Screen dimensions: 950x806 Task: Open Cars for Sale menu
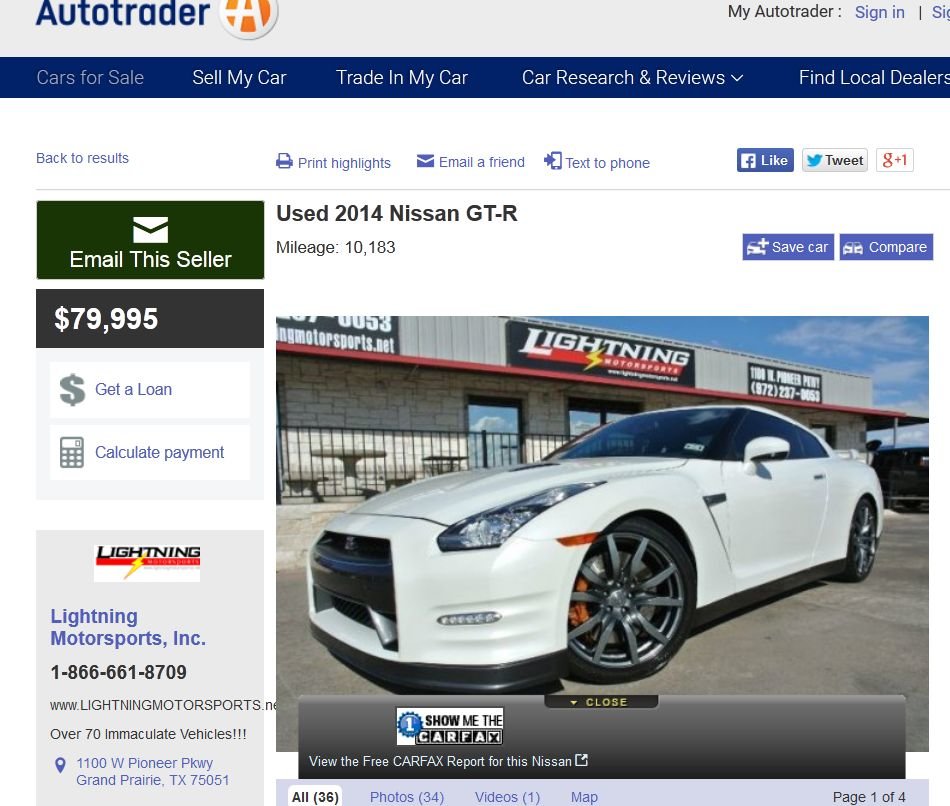tap(90, 78)
